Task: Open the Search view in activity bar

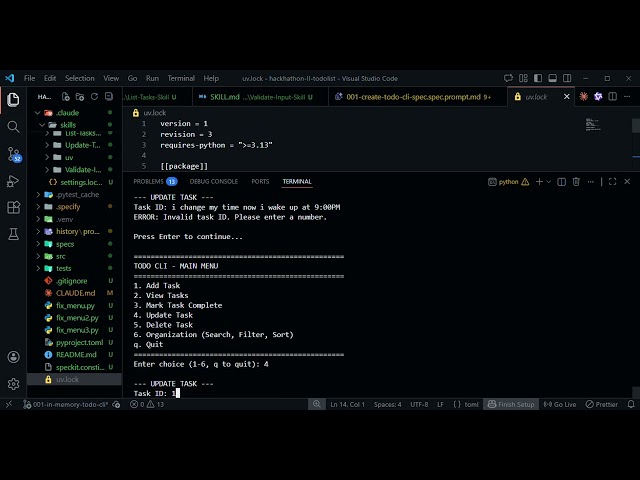Action: (x=13, y=127)
